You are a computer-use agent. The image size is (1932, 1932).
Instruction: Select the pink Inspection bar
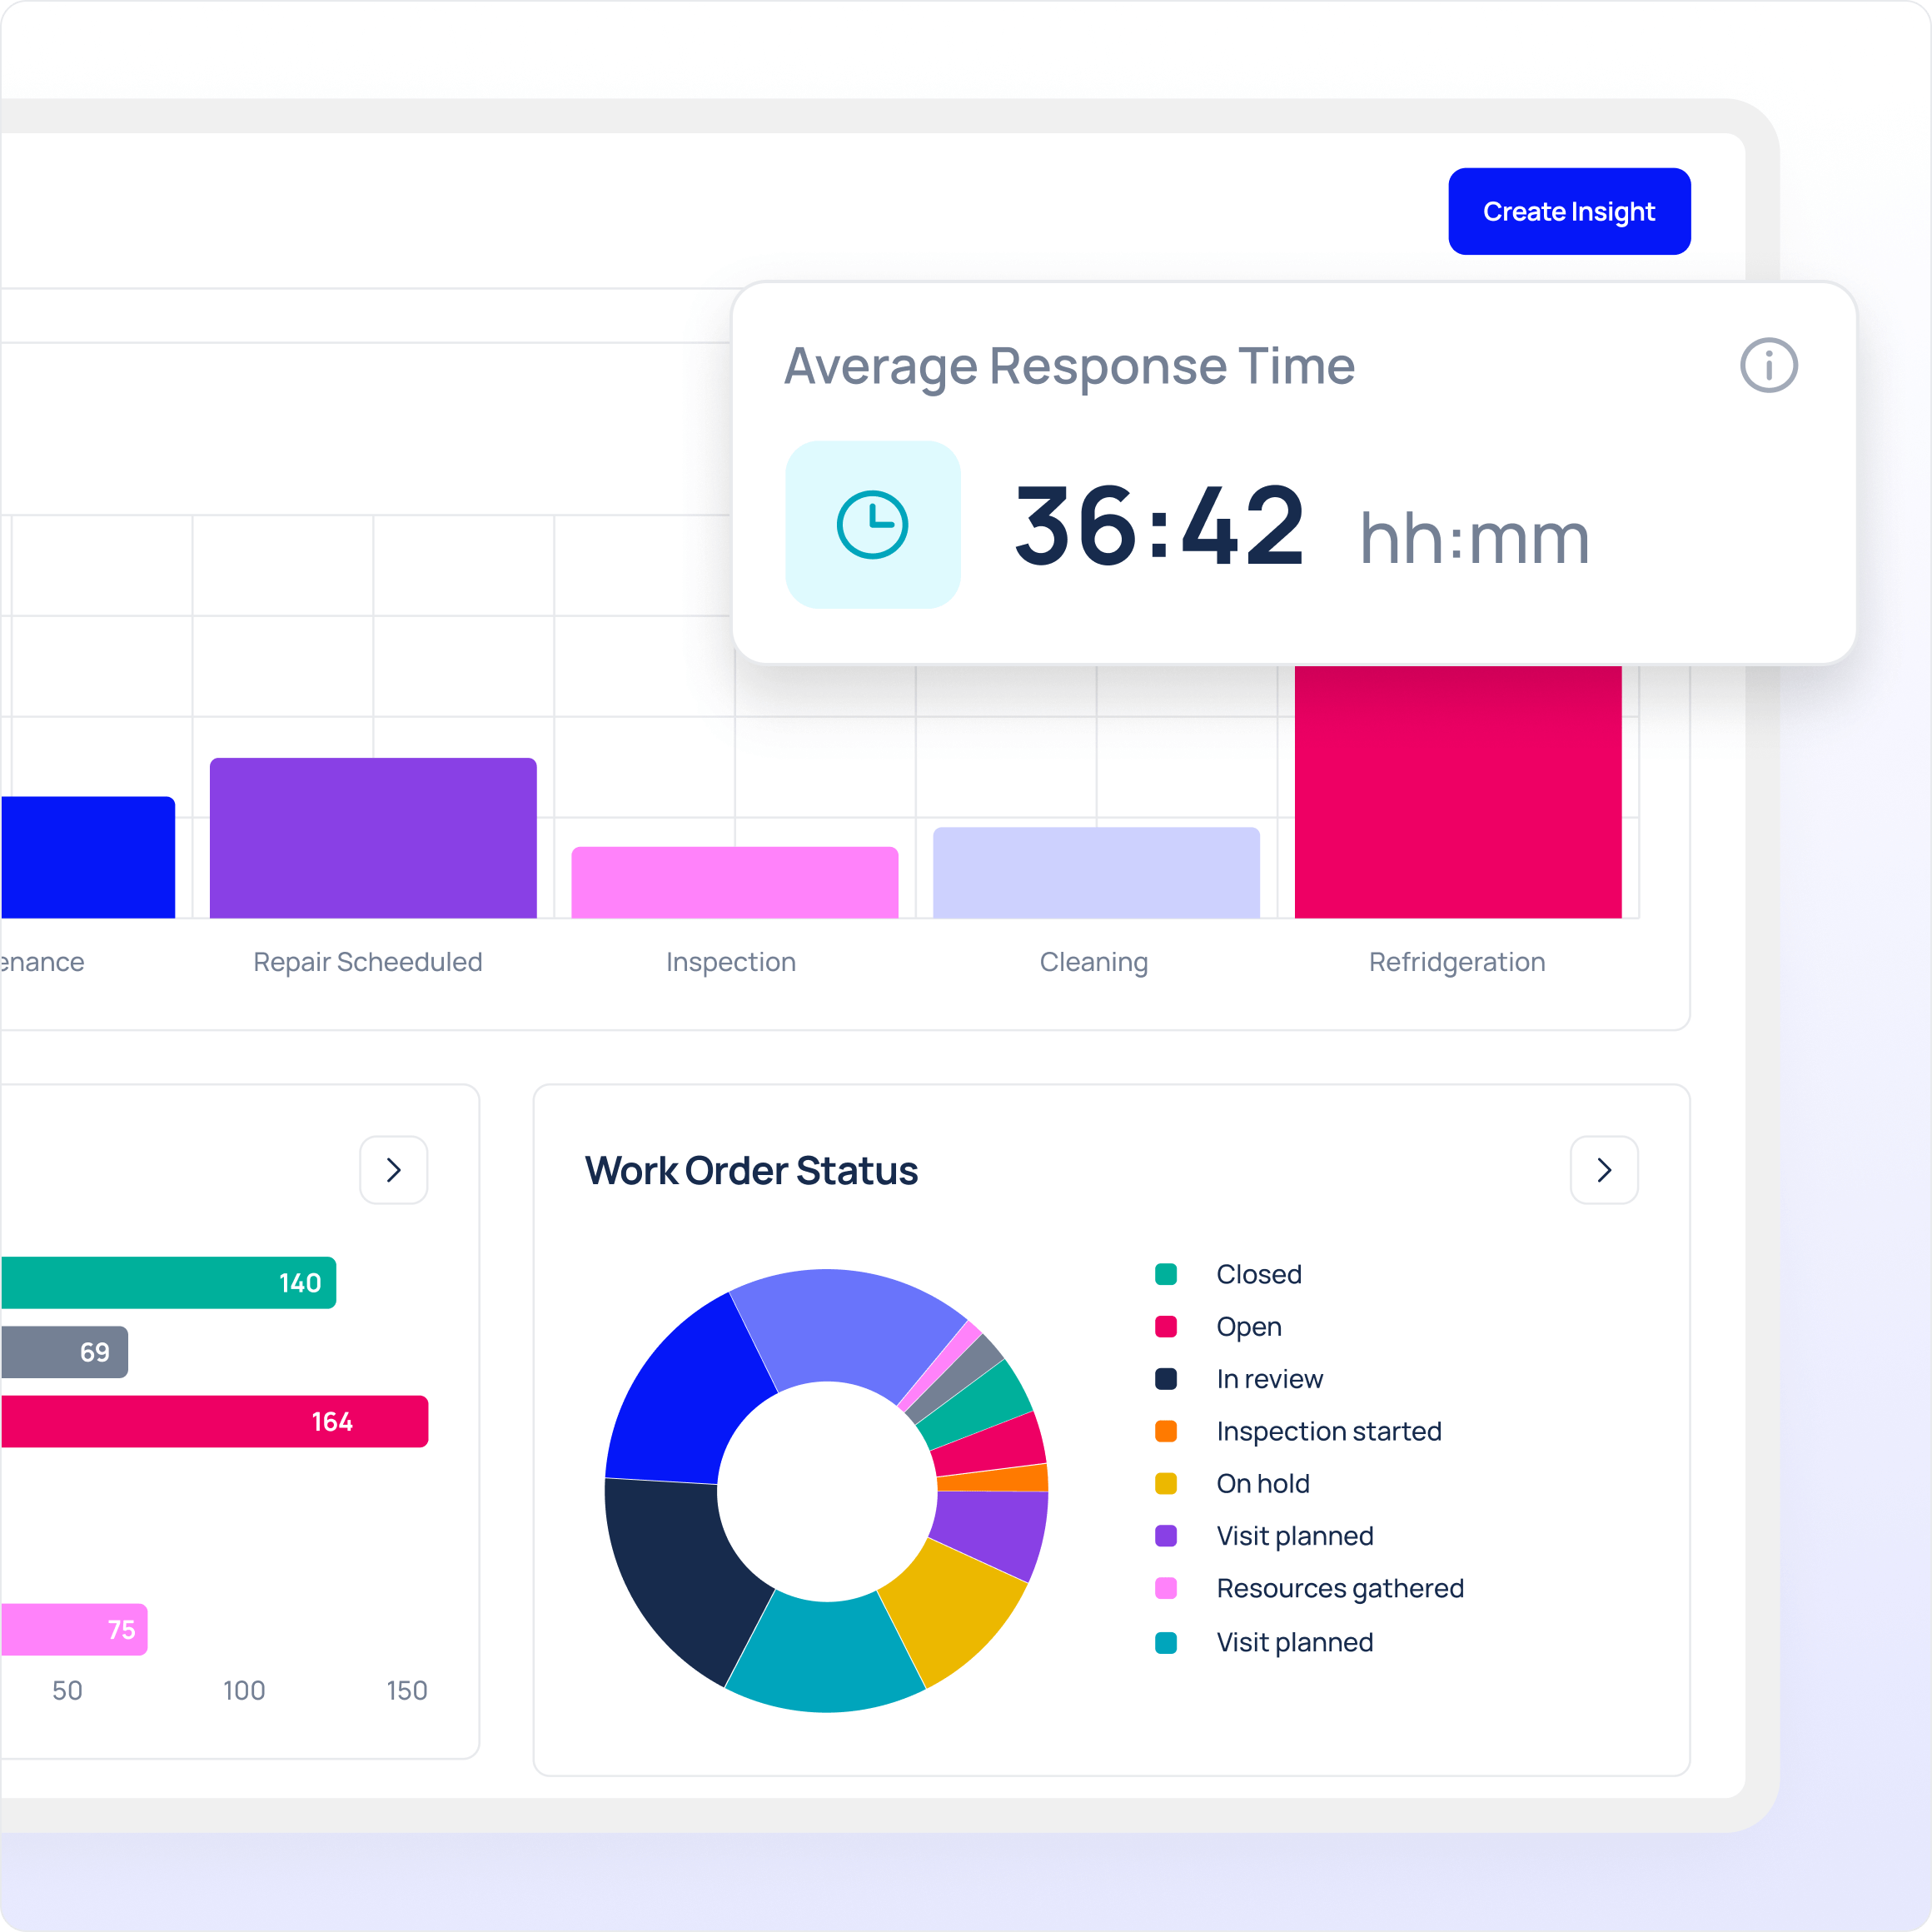pos(734,882)
